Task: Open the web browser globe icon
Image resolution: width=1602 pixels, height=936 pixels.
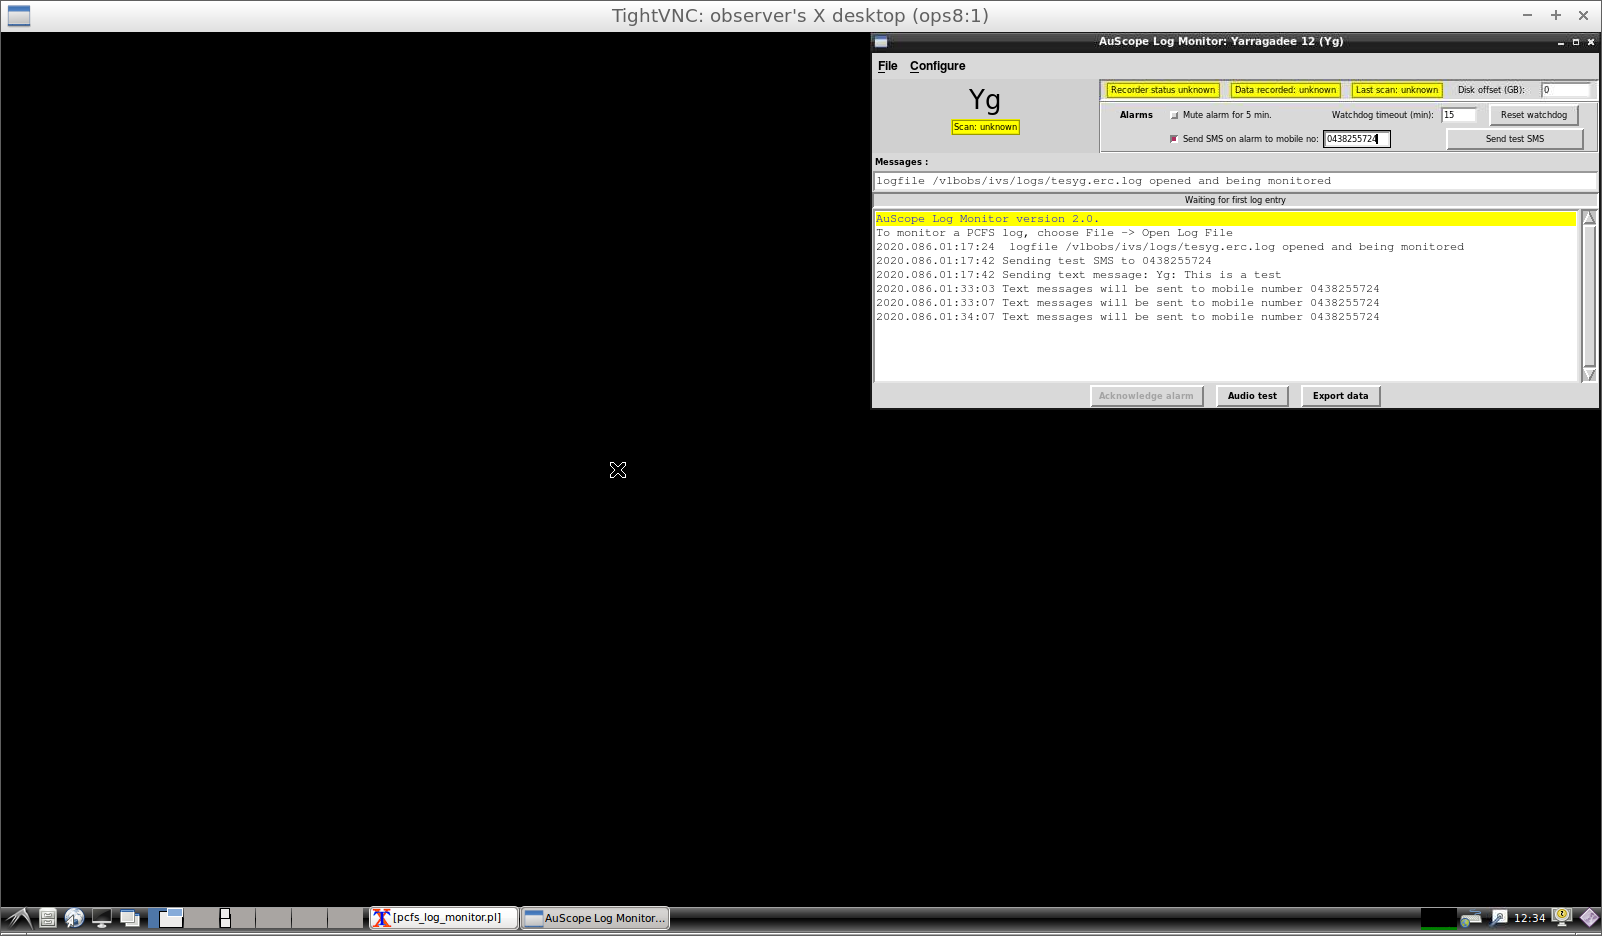Action: coord(74,918)
